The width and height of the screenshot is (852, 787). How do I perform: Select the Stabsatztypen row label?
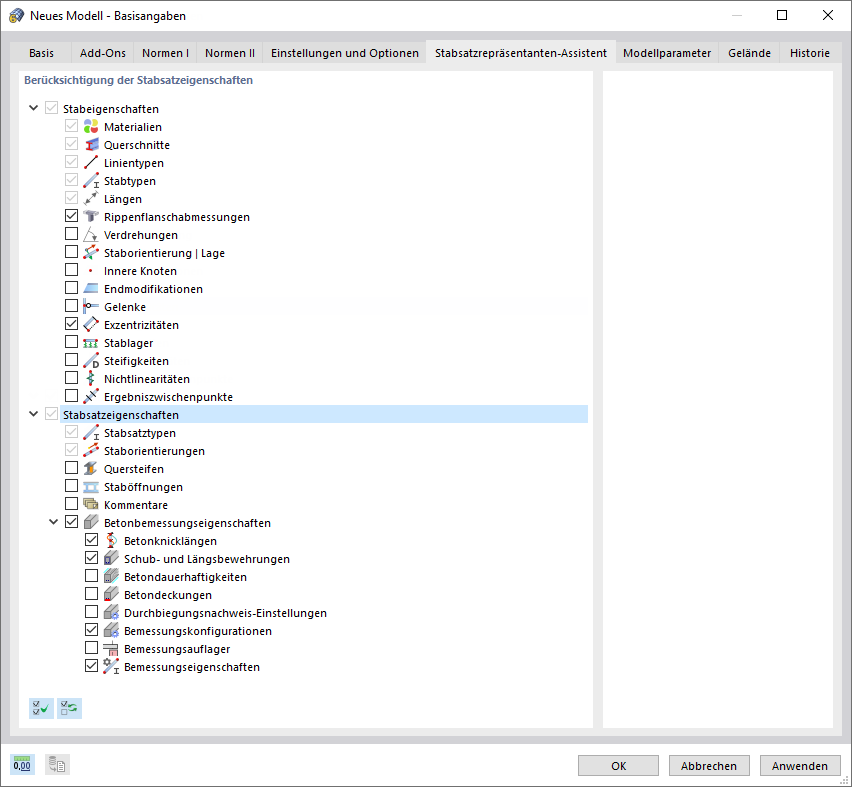tap(140, 433)
